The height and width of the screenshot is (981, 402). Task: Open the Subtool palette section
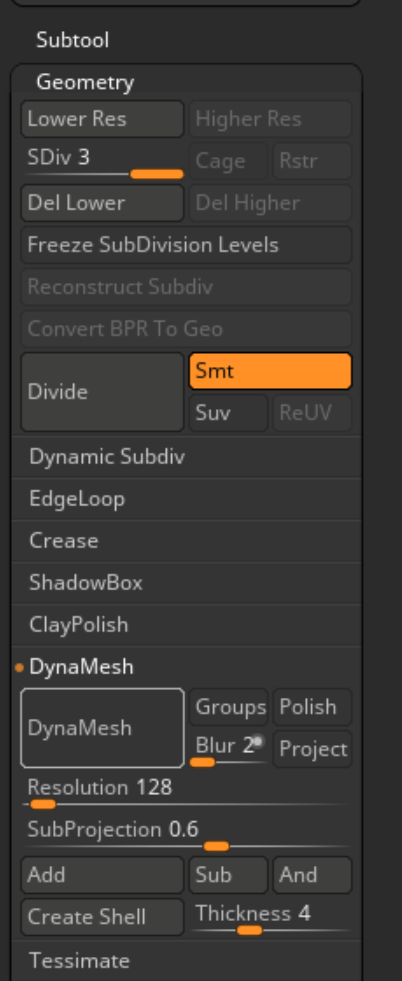pos(73,40)
